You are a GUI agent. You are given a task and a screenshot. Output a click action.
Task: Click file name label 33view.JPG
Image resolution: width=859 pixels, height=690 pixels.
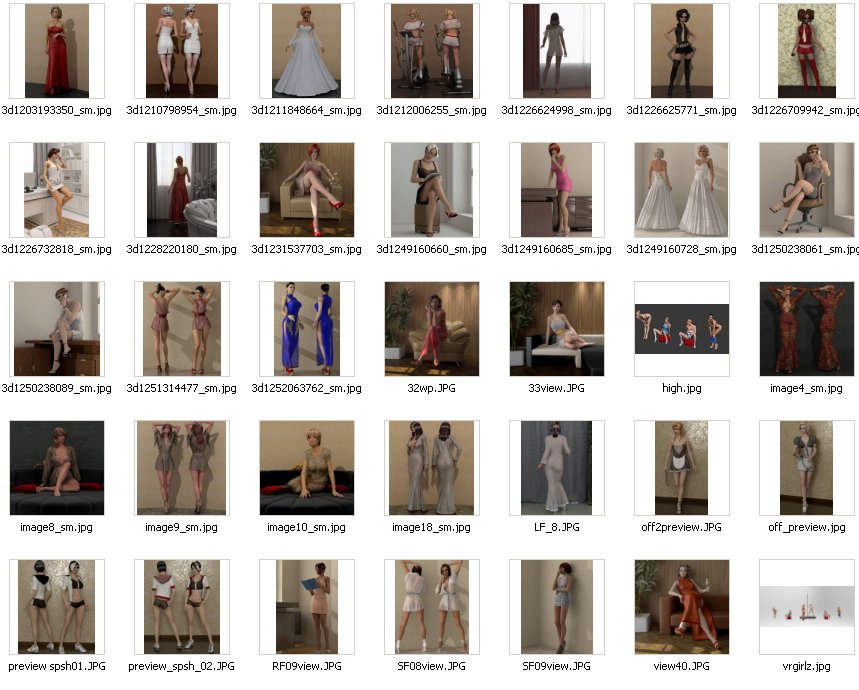pos(557,389)
